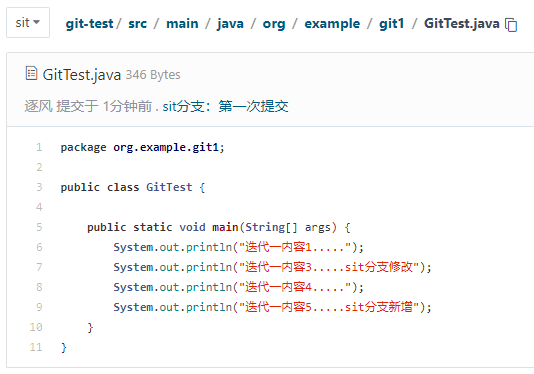Go to example folder breadcrumb
This screenshot has height=374, width=534.
click(x=332, y=24)
